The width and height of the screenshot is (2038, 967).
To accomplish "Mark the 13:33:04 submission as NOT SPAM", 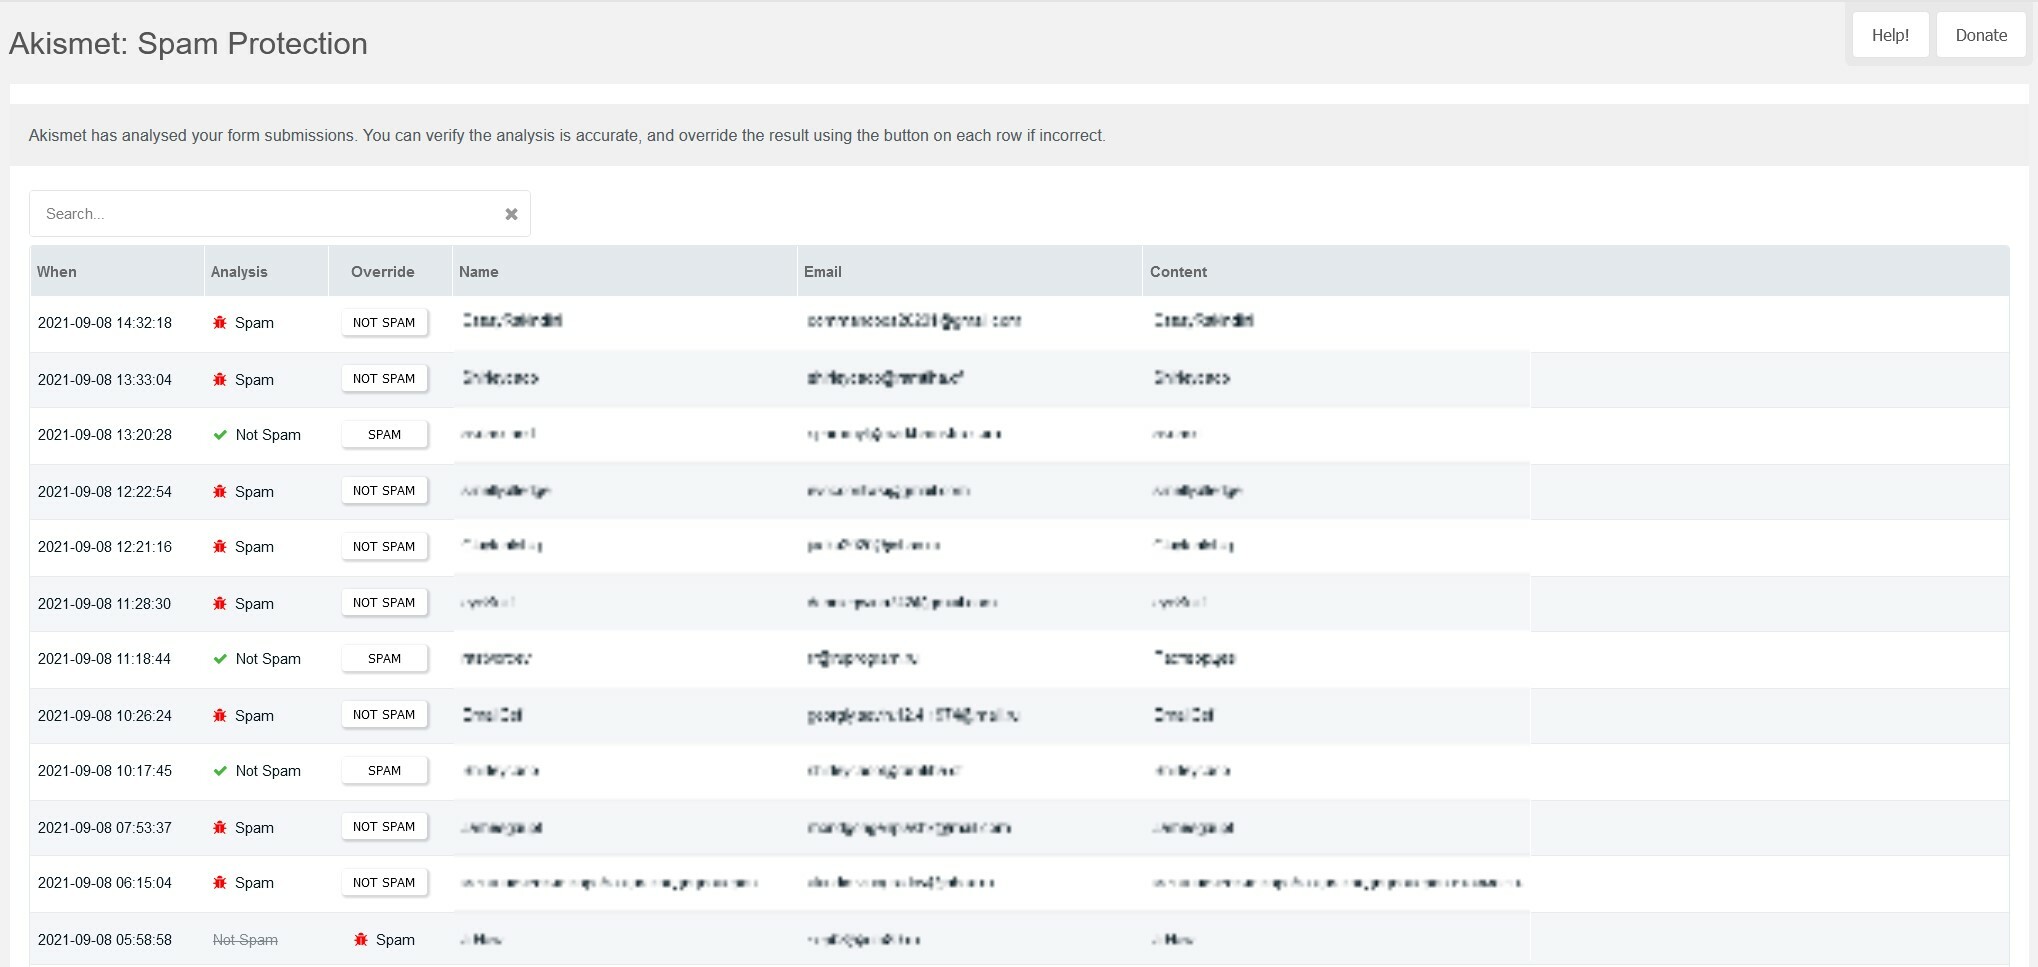I will (384, 379).
